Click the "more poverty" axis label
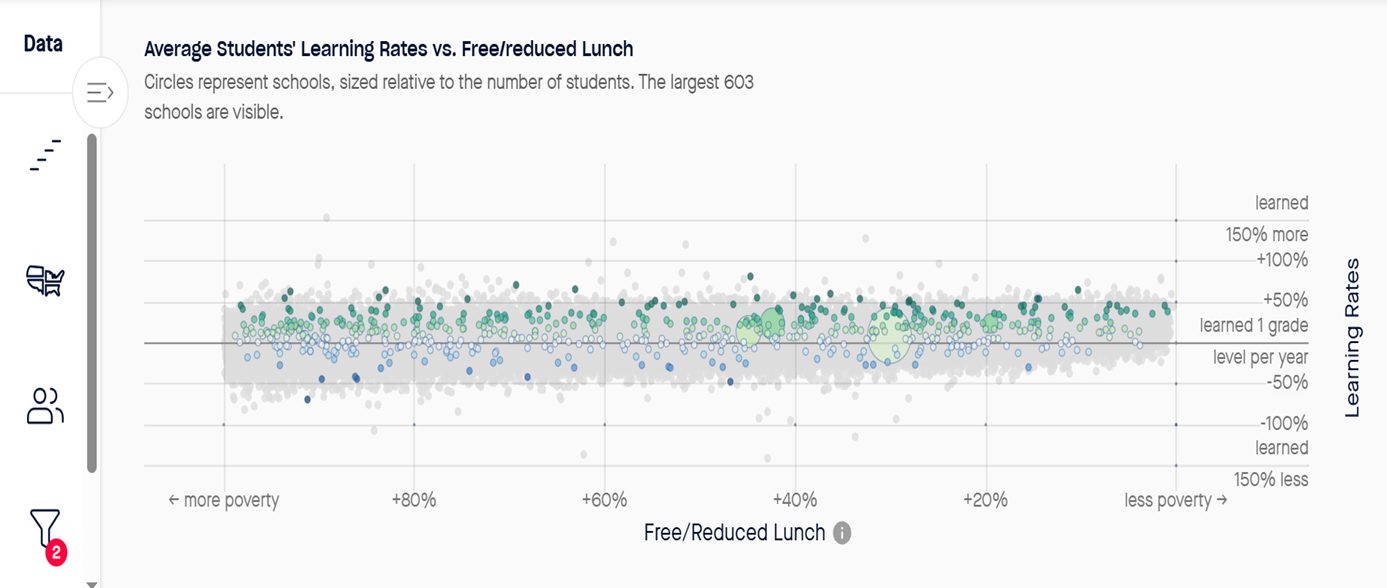 click(223, 500)
